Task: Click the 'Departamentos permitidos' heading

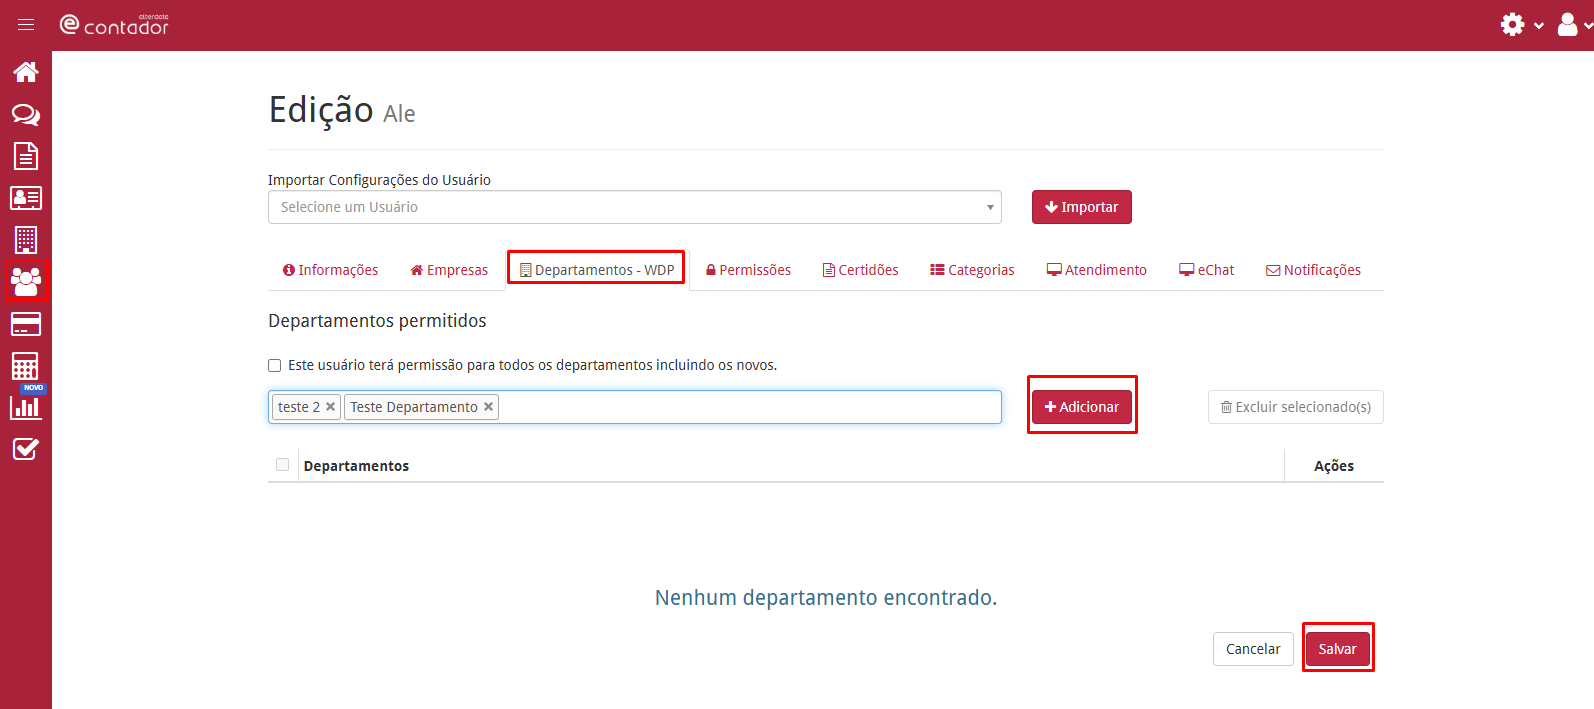Action: click(x=377, y=321)
